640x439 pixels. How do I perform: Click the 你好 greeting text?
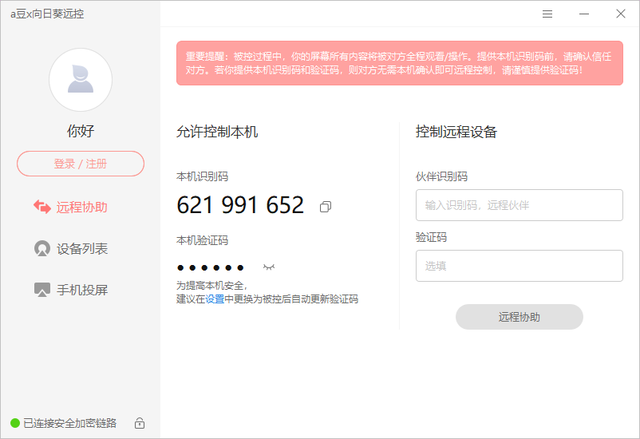point(80,131)
